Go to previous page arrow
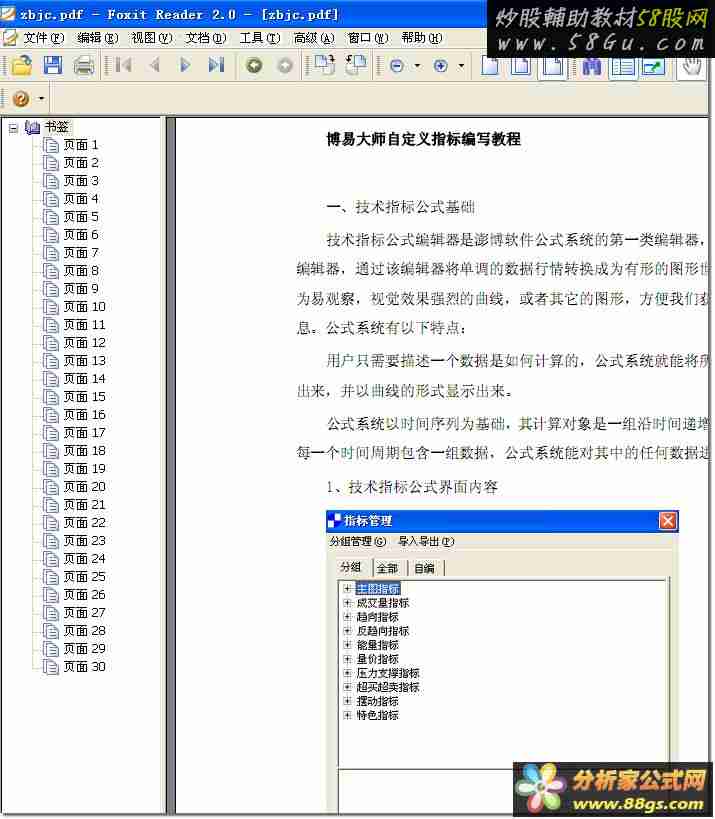 click(x=154, y=65)
